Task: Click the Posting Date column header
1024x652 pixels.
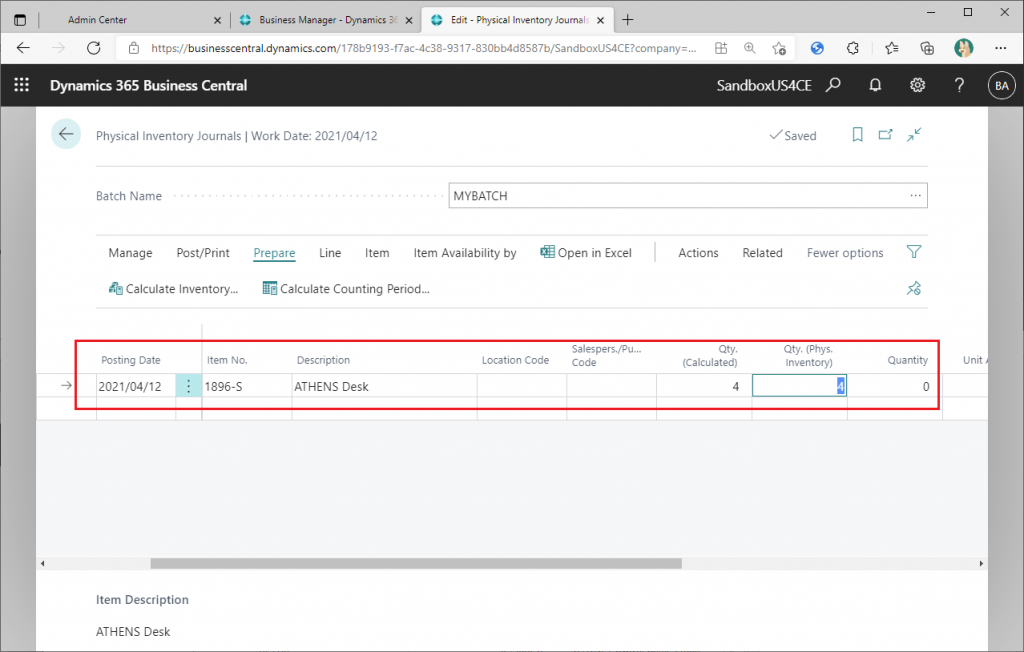Action: [x=131, y=360]
